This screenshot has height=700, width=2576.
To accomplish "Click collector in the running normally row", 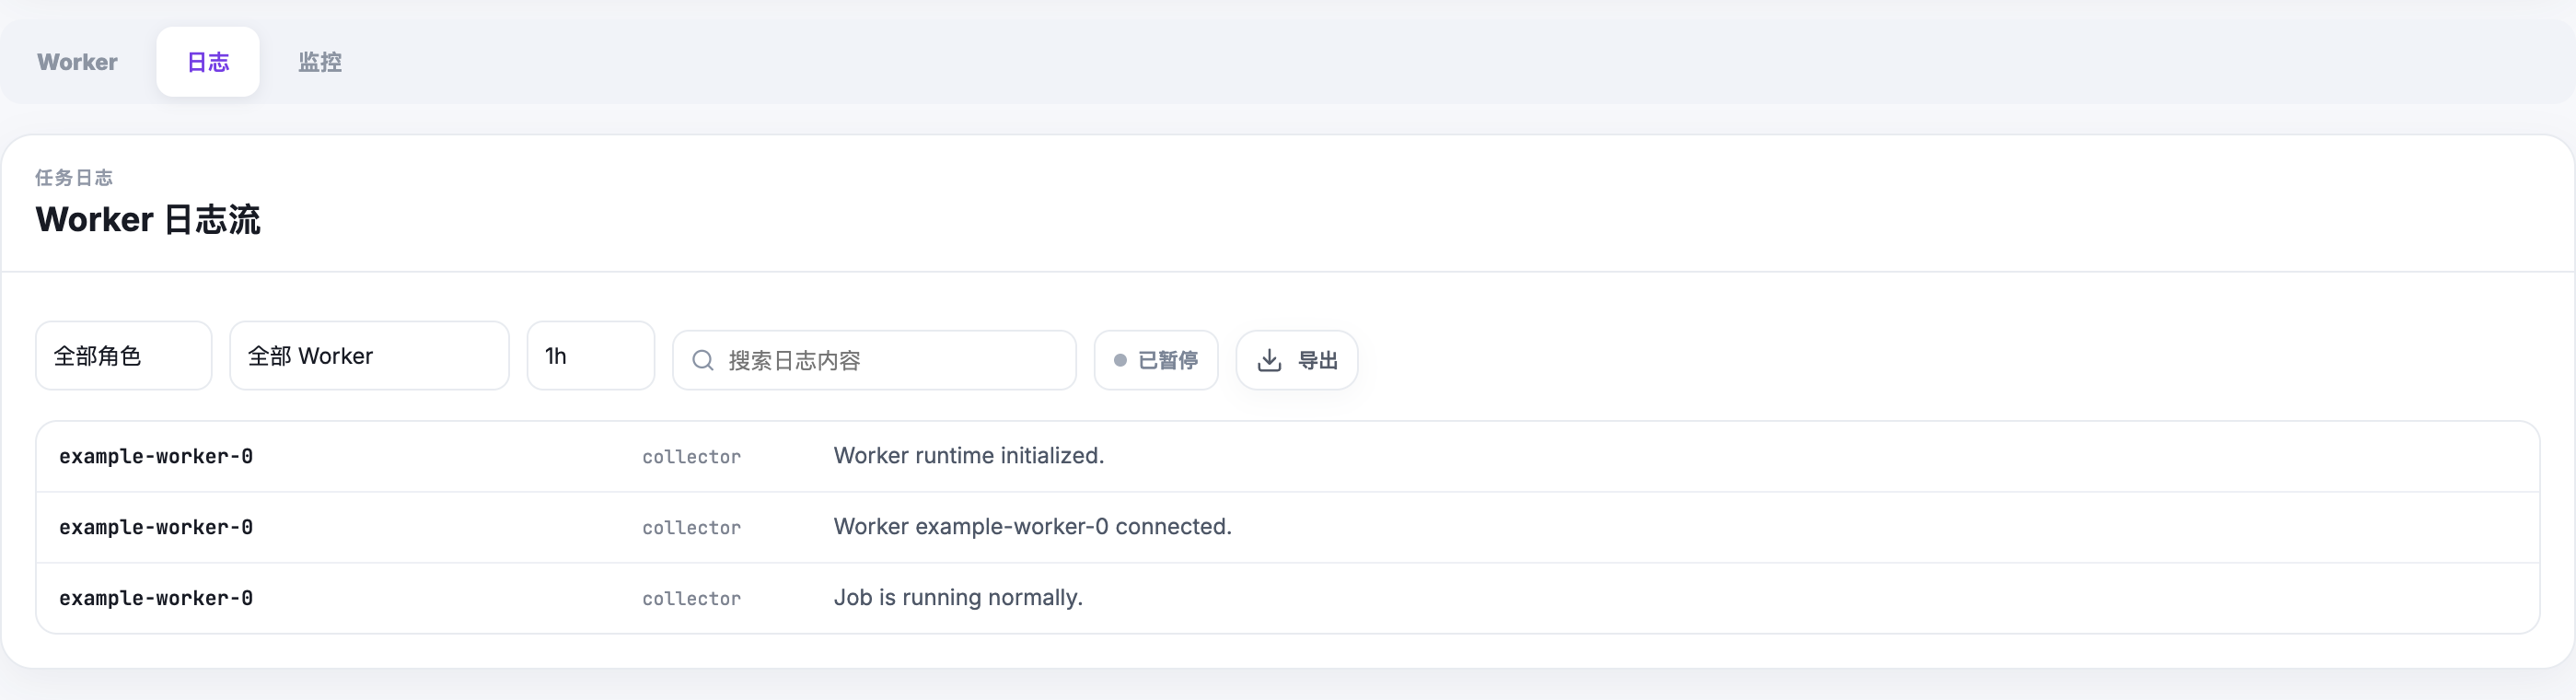I will 691,599.
